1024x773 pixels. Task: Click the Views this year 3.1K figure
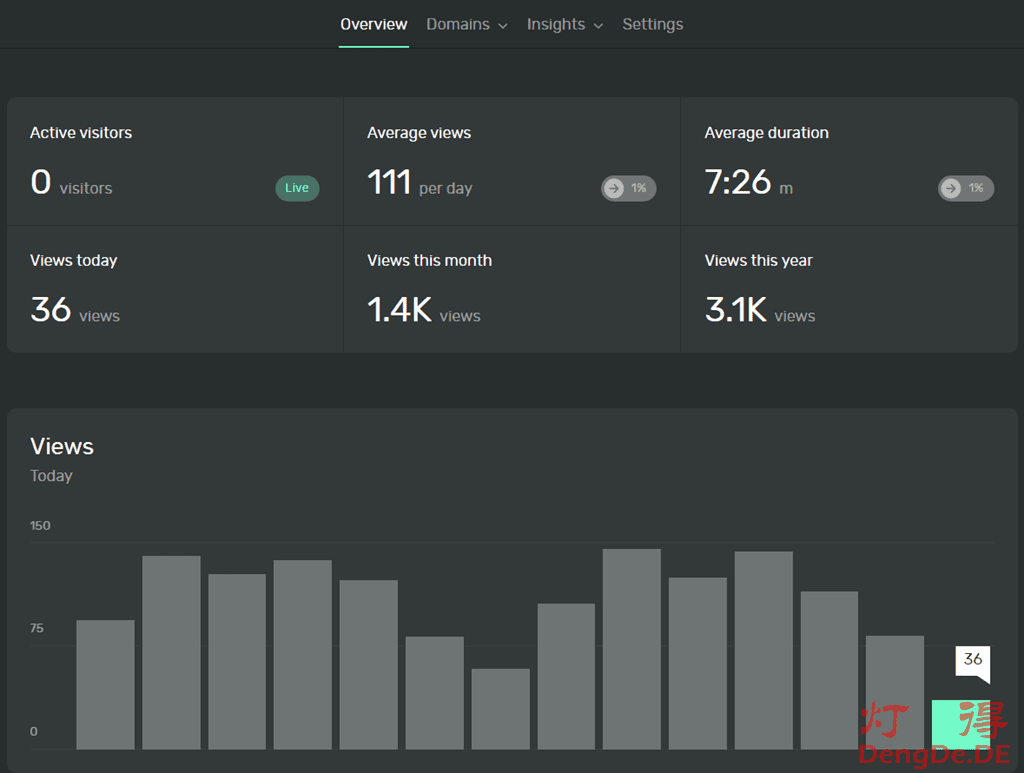(x=736, y=310)
